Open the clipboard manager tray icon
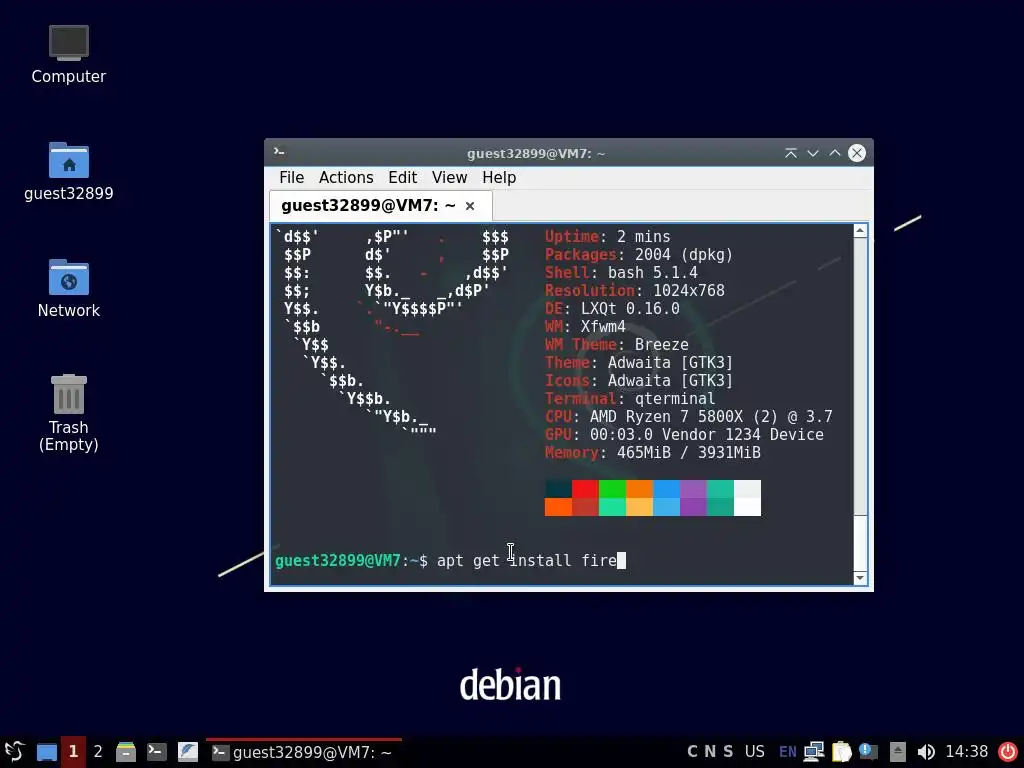The image size is (1024, 768). click(842, 752)
